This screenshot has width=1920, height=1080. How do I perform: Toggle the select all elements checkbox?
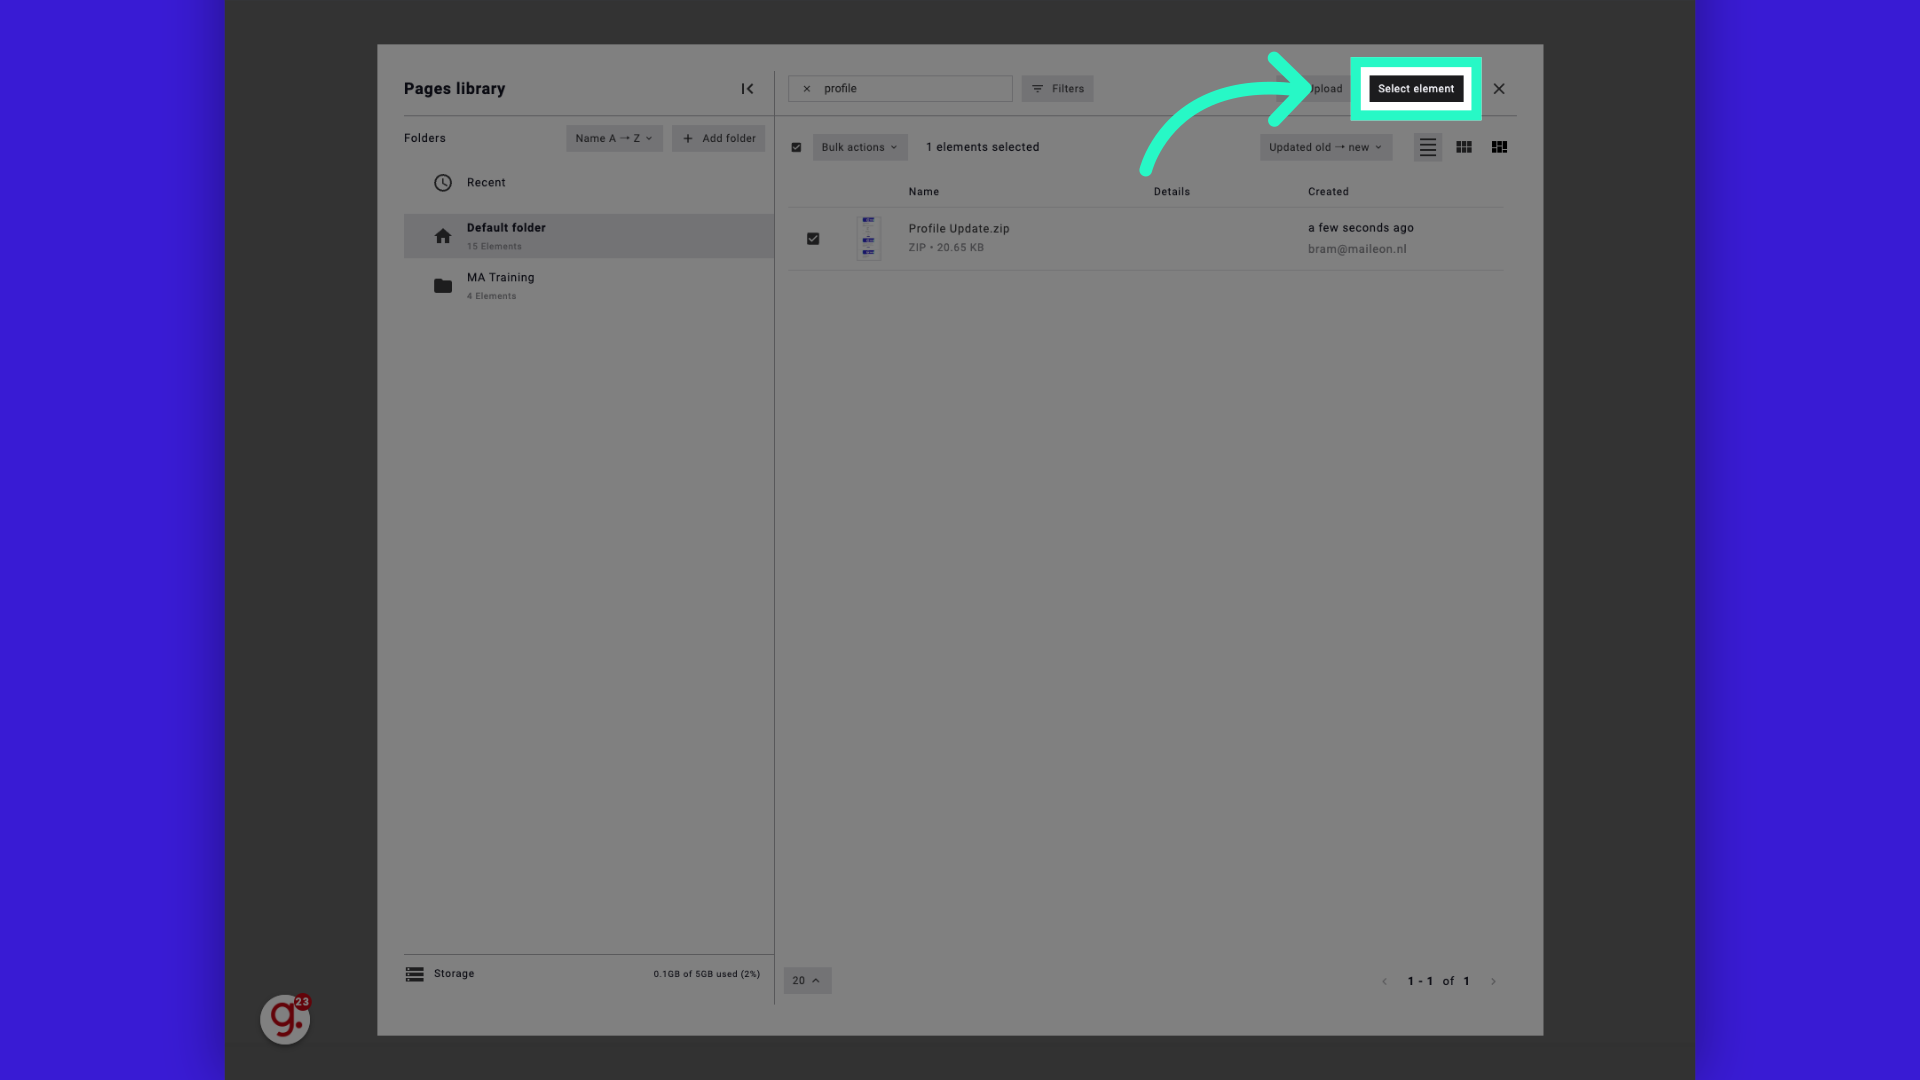point(796,148)
